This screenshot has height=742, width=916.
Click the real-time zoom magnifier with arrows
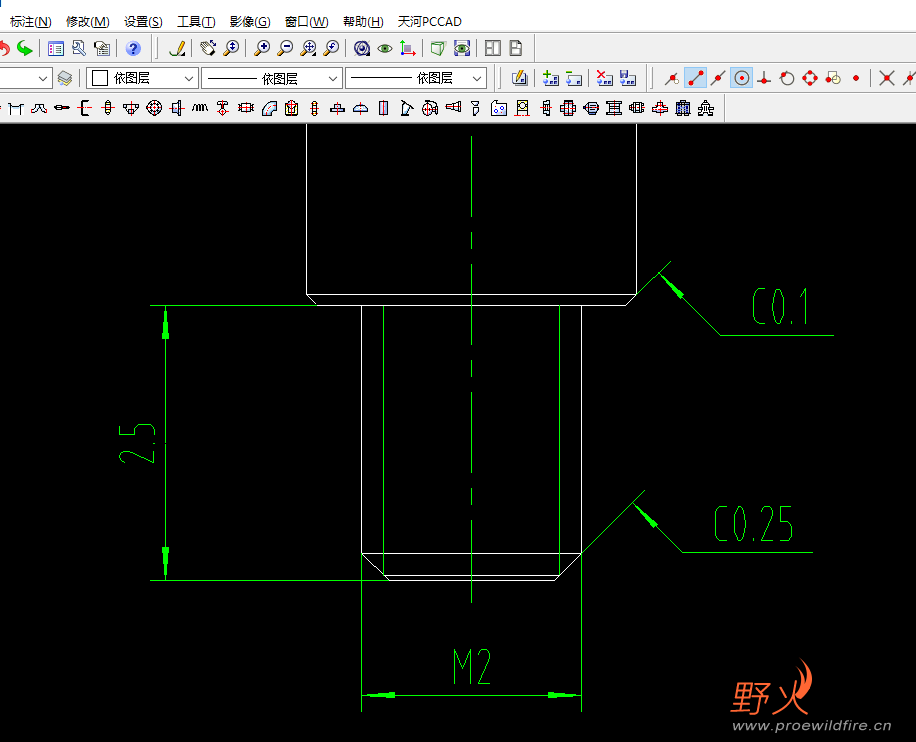pyautogui.click(x=231, y=48)
